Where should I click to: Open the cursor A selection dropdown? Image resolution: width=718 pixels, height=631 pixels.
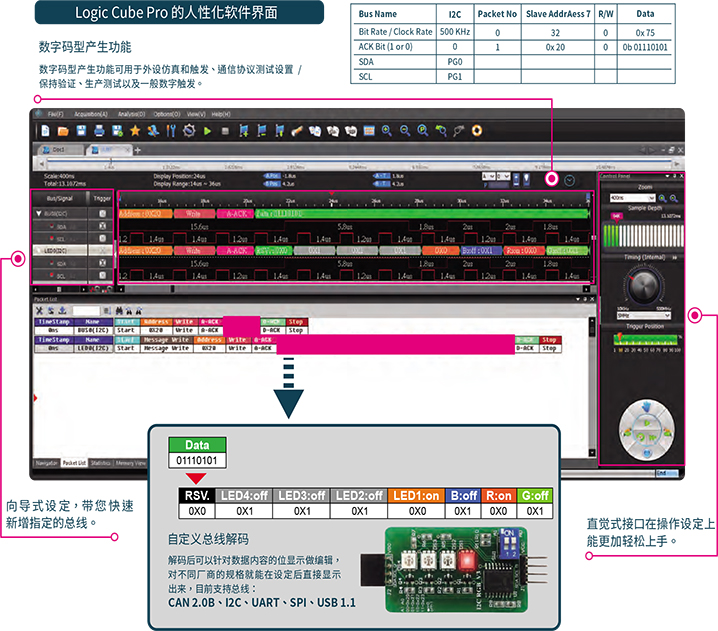[489, 176]
